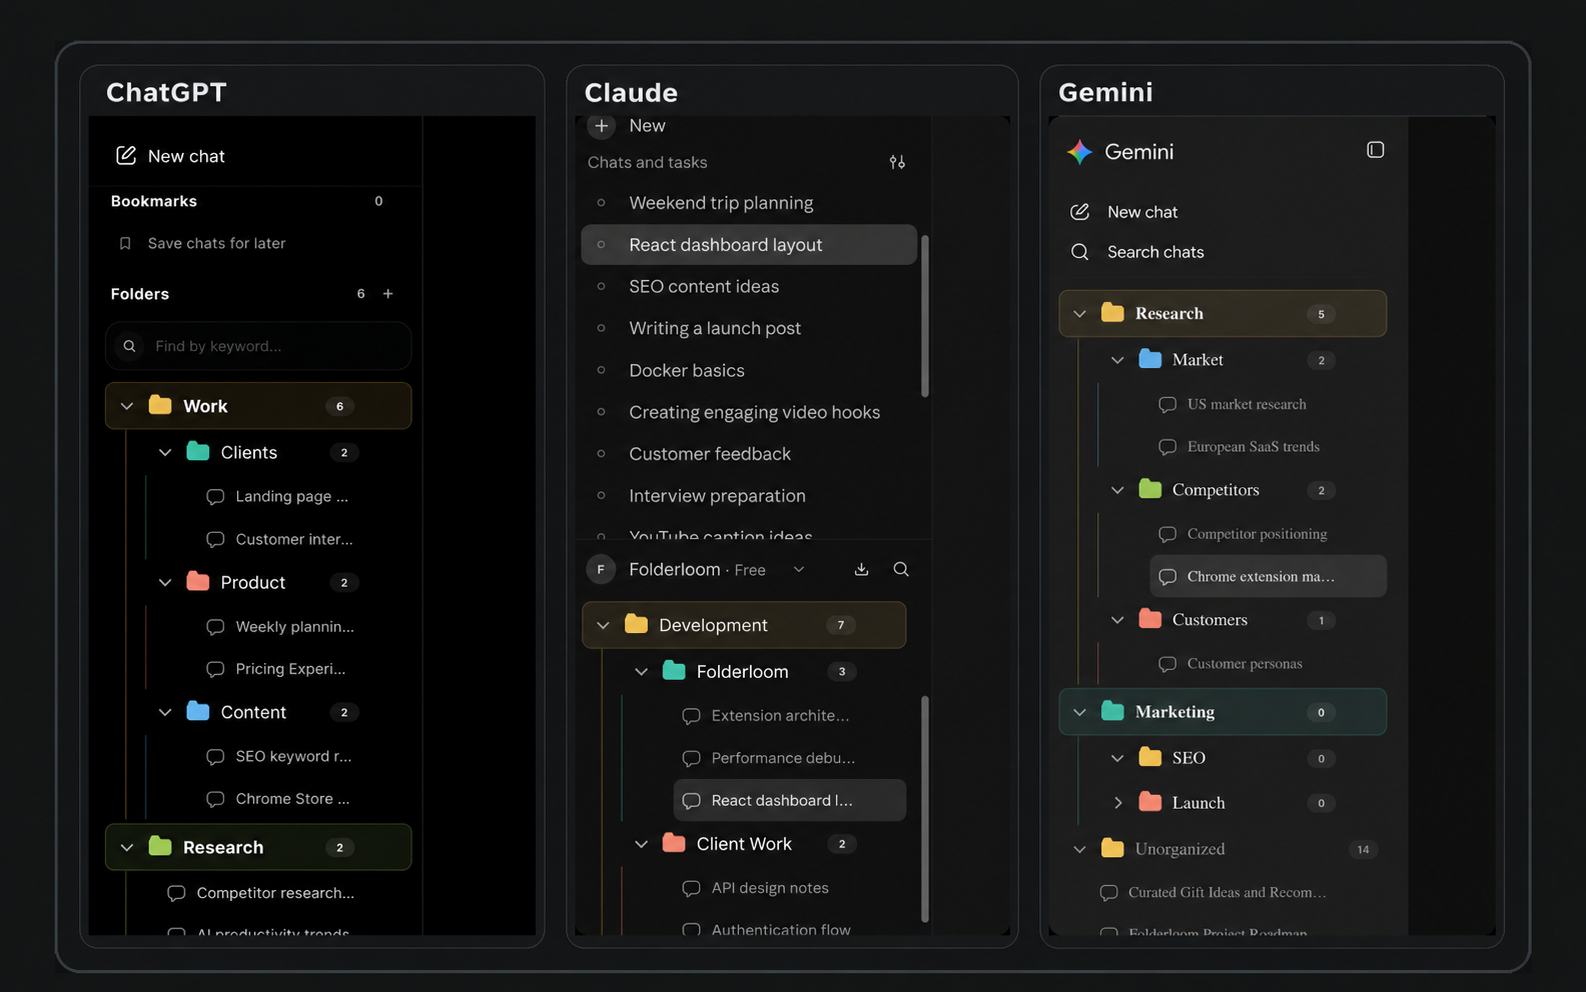Select the React dashboard layout chat

749,245
